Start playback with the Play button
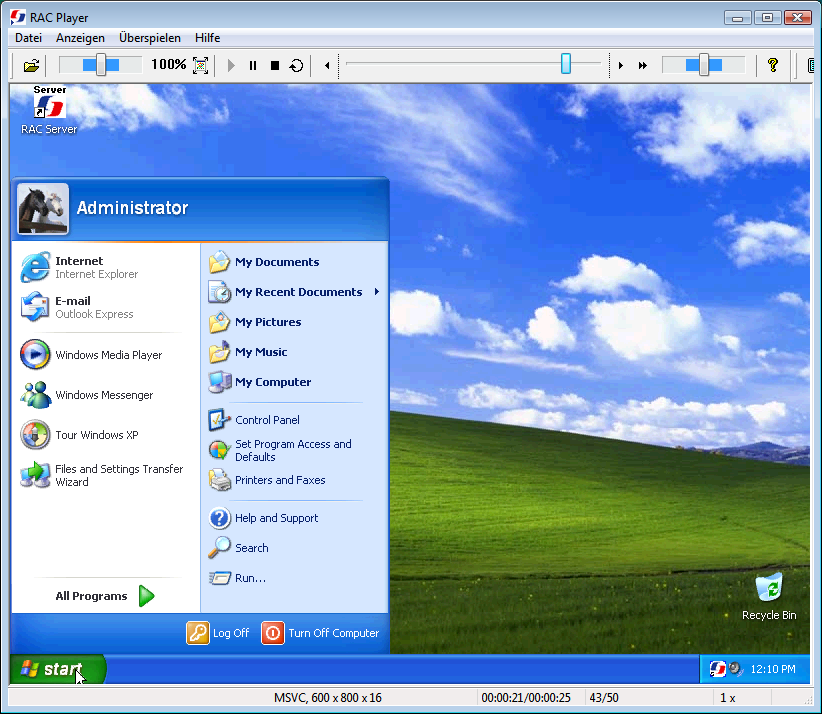Screen dimensions: 822x714 point(231,66)
